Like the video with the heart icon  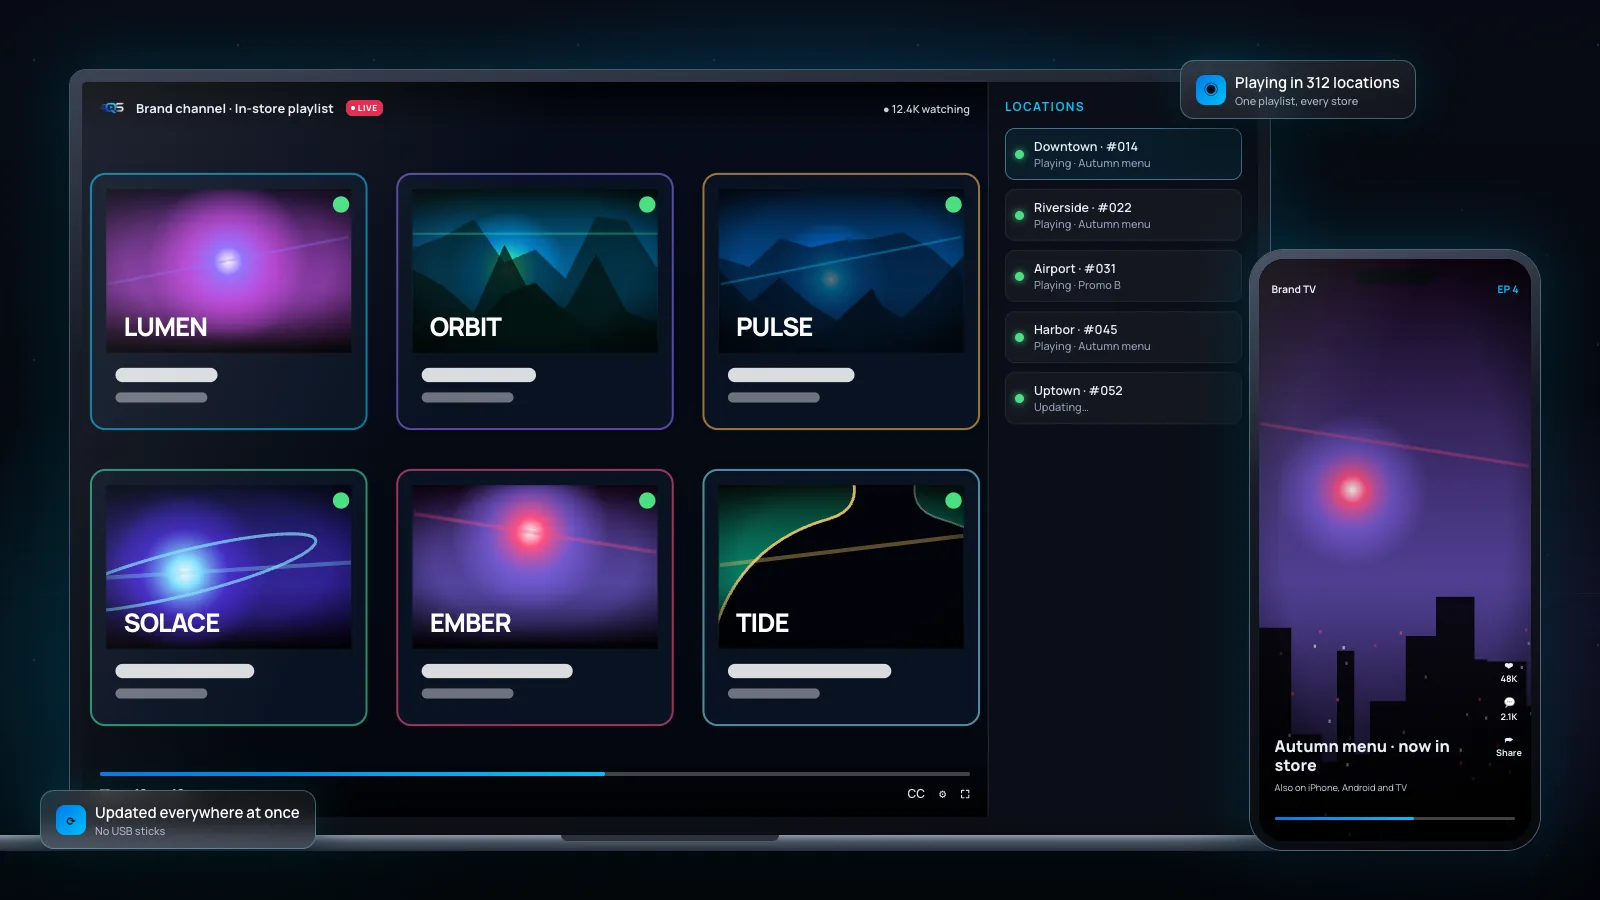(x=1509, y=666)
